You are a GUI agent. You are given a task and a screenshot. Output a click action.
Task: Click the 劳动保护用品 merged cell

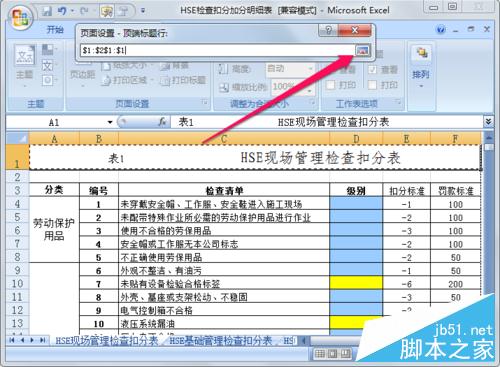tap(54, 230)
